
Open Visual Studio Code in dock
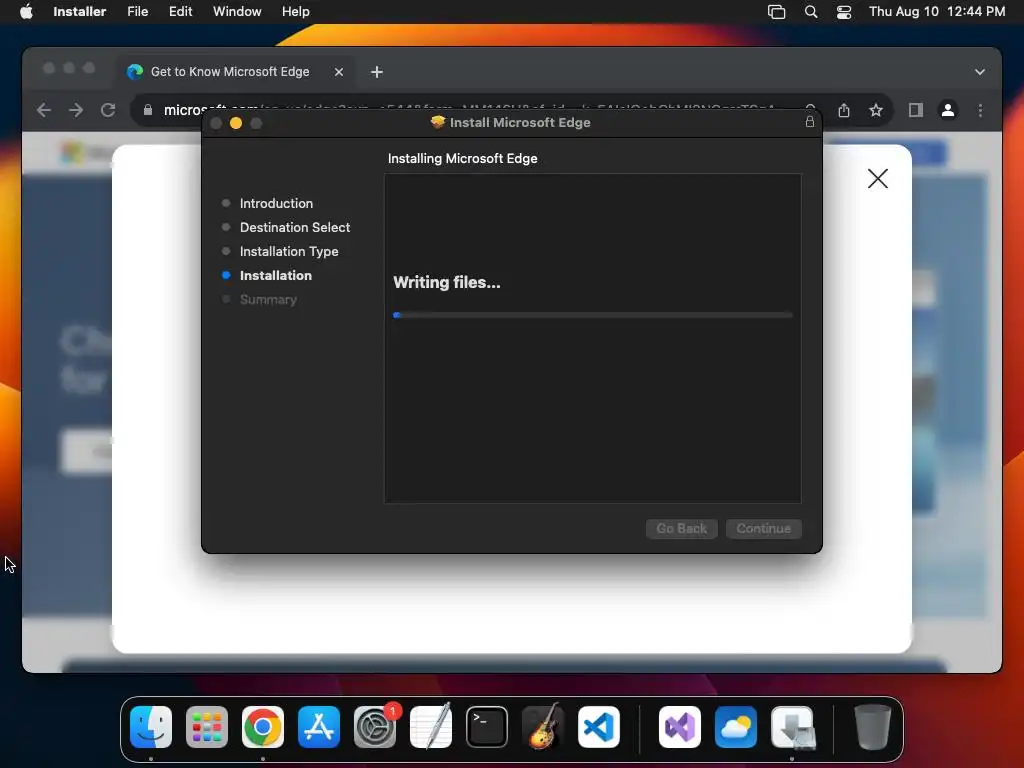[x=599, y=727]
